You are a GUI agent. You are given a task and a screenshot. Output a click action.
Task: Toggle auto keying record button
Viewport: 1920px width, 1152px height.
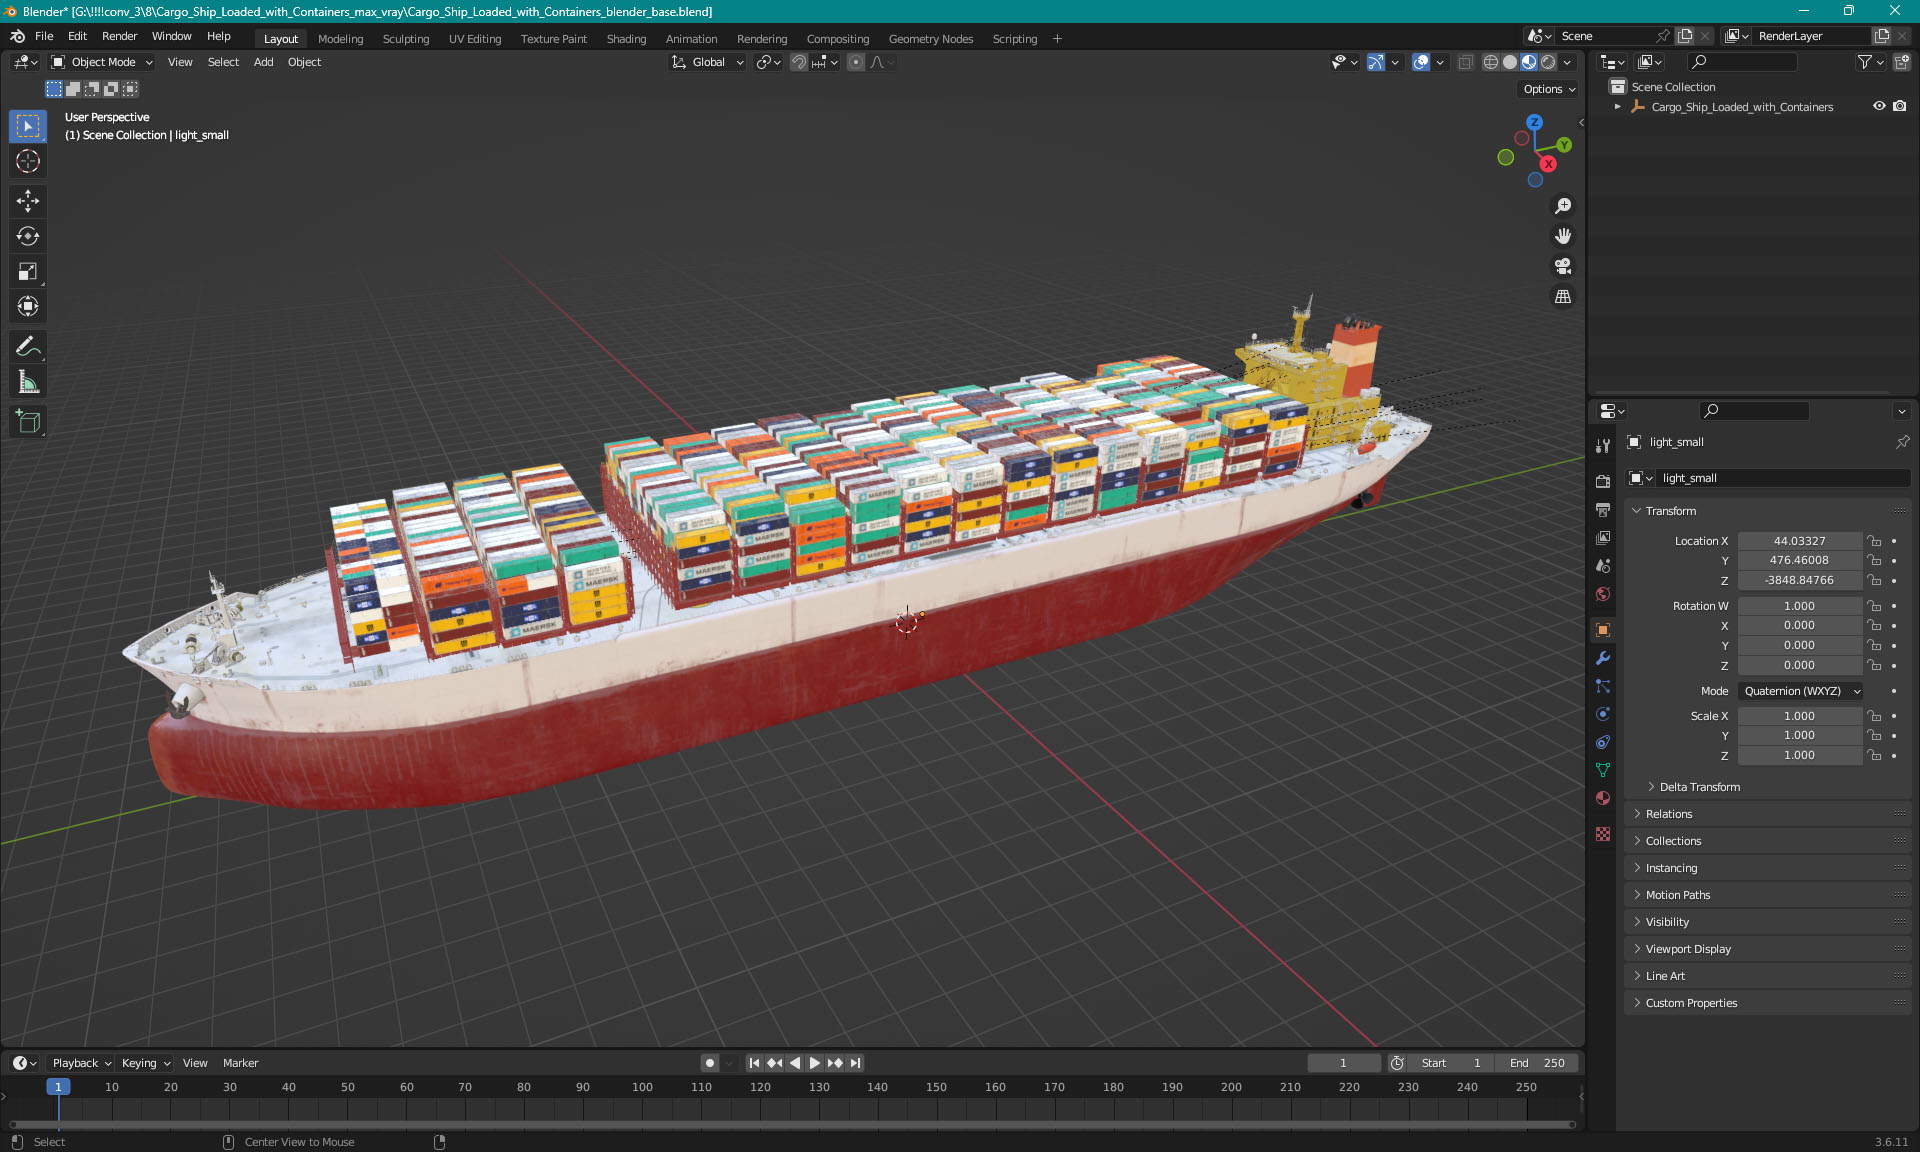click(x=710, y=1063)
